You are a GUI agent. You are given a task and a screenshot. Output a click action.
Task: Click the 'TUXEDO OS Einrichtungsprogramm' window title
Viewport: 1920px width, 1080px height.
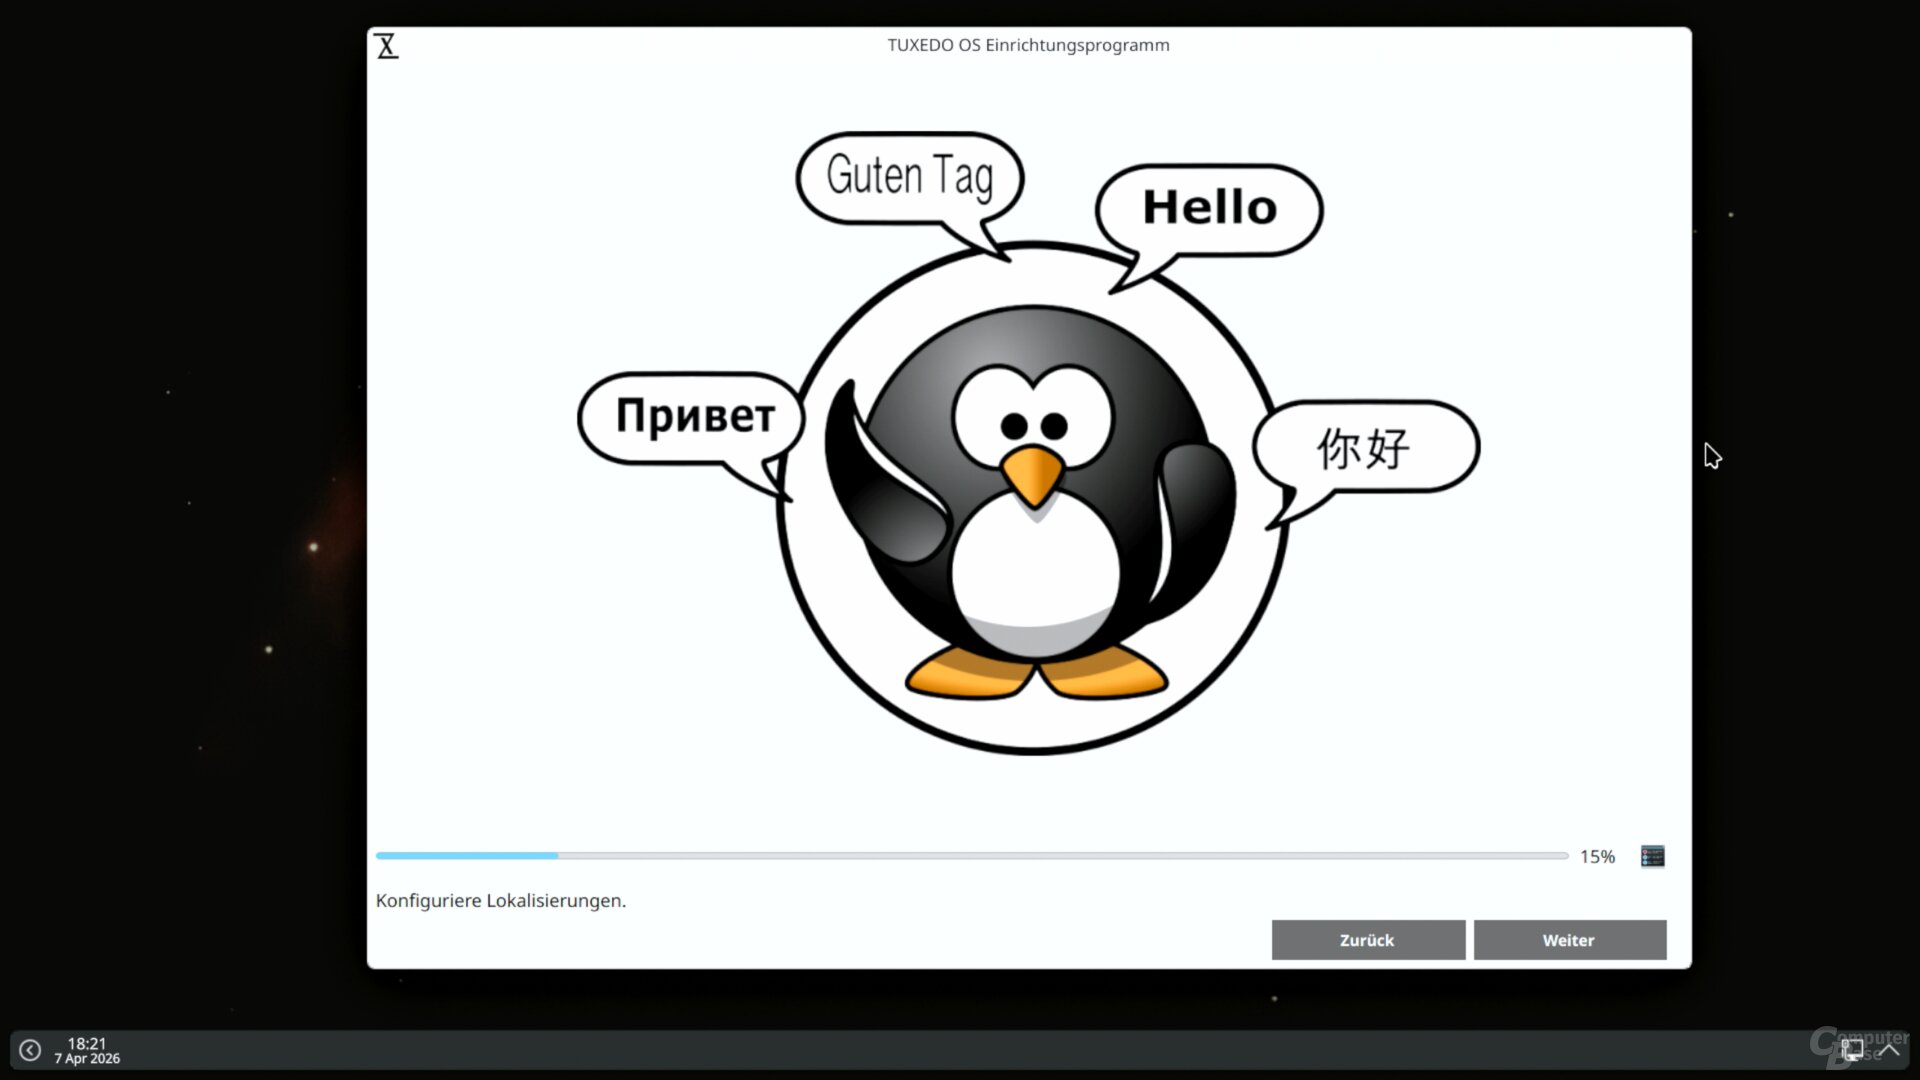1028,45
